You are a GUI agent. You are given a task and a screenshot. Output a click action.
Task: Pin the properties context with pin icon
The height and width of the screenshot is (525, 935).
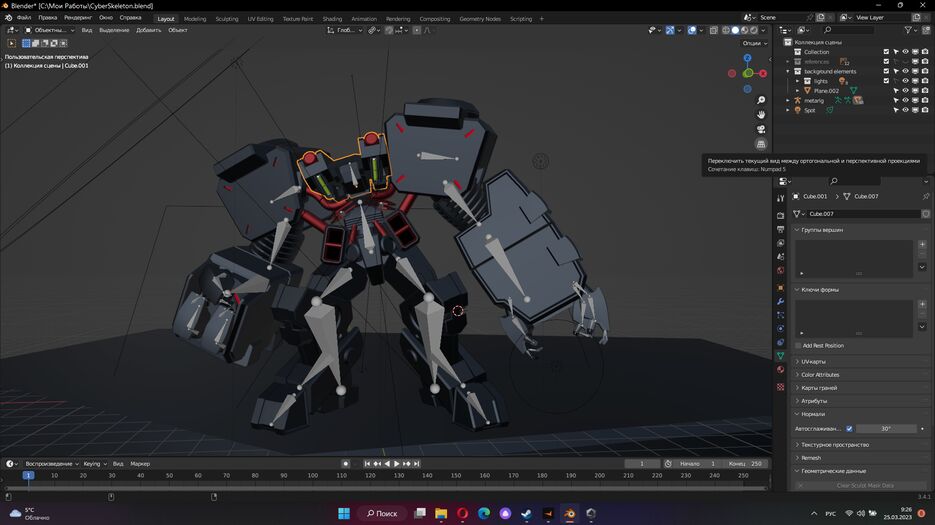(x=925, y=196)
